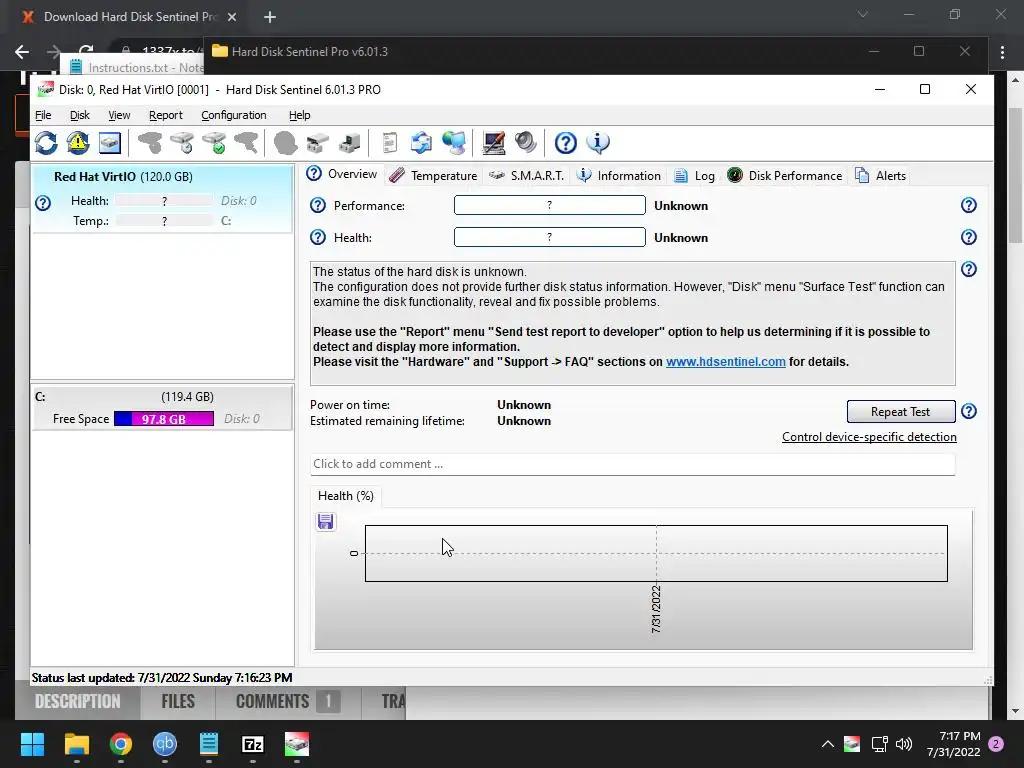Click the help icon next to Repeat Test
Screen dimensions: 1024x768
point(968,411)
